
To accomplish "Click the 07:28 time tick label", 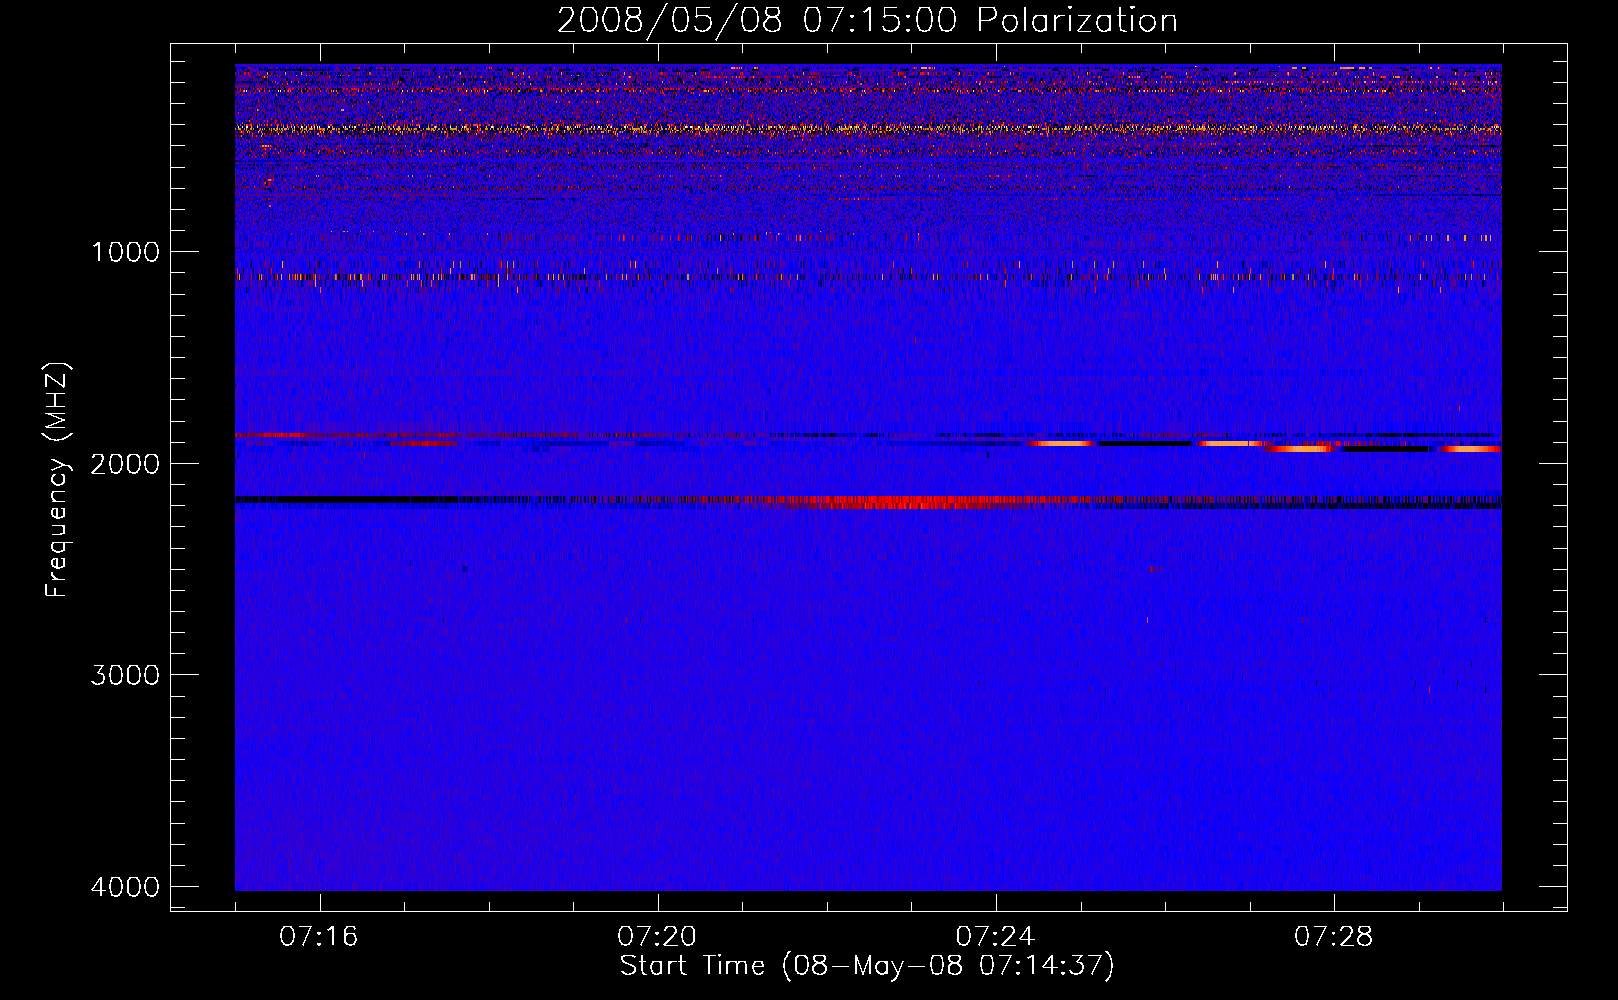I will click(x=1333, y=937).
